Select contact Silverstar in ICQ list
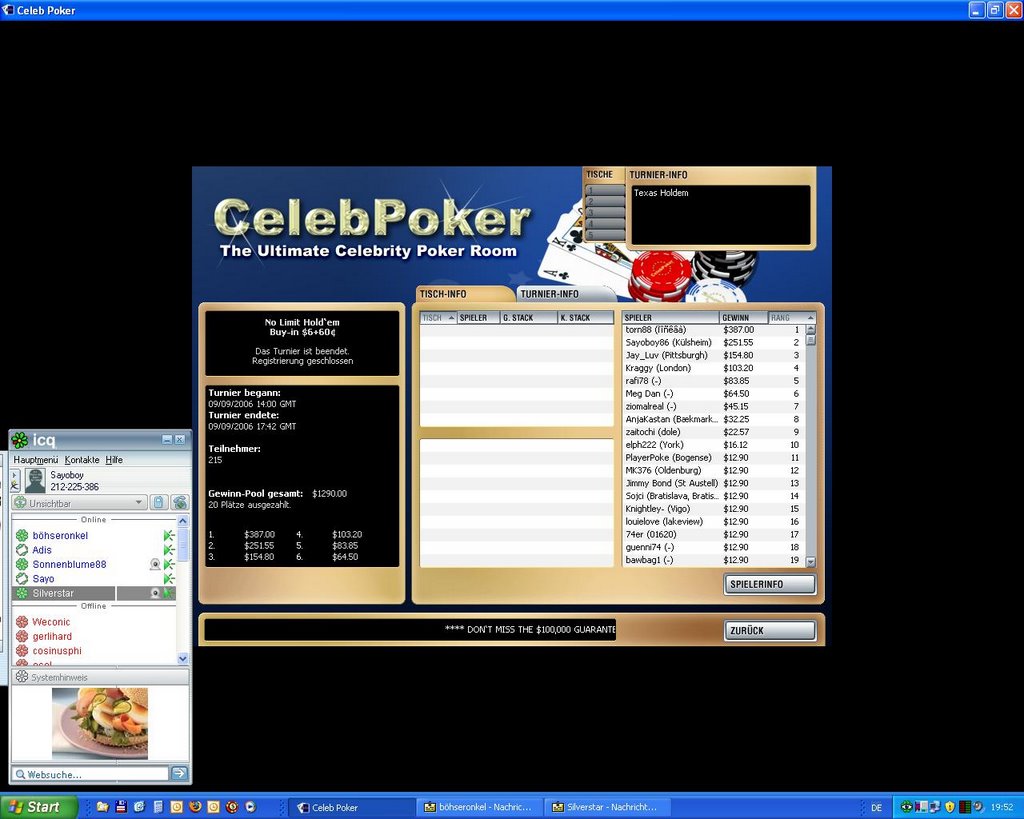This screenshot has width=1024, height=819. 95,593
